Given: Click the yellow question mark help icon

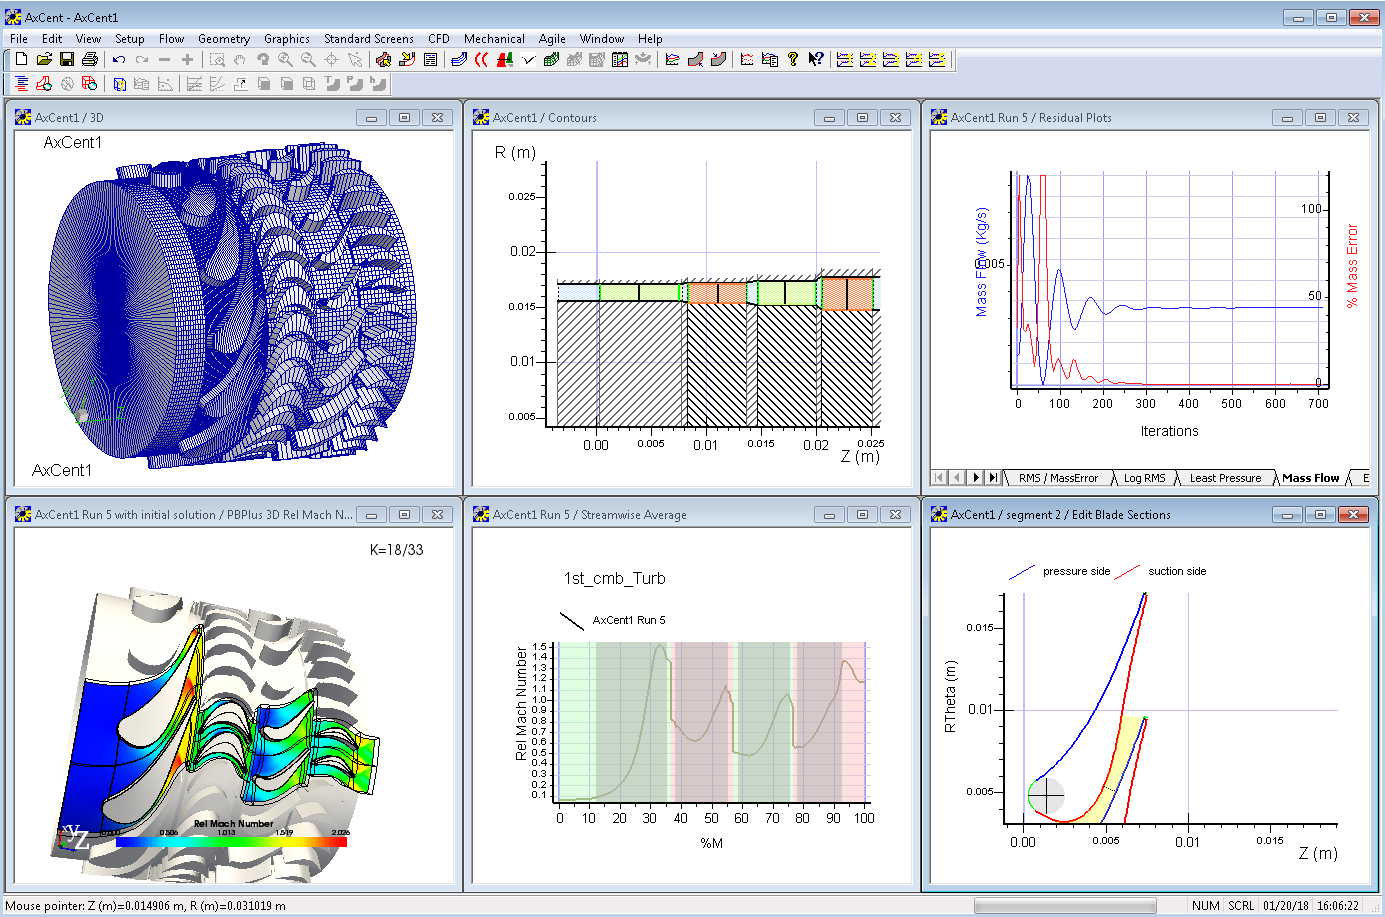Looking at the screenshot, I should tap(793, 60).
